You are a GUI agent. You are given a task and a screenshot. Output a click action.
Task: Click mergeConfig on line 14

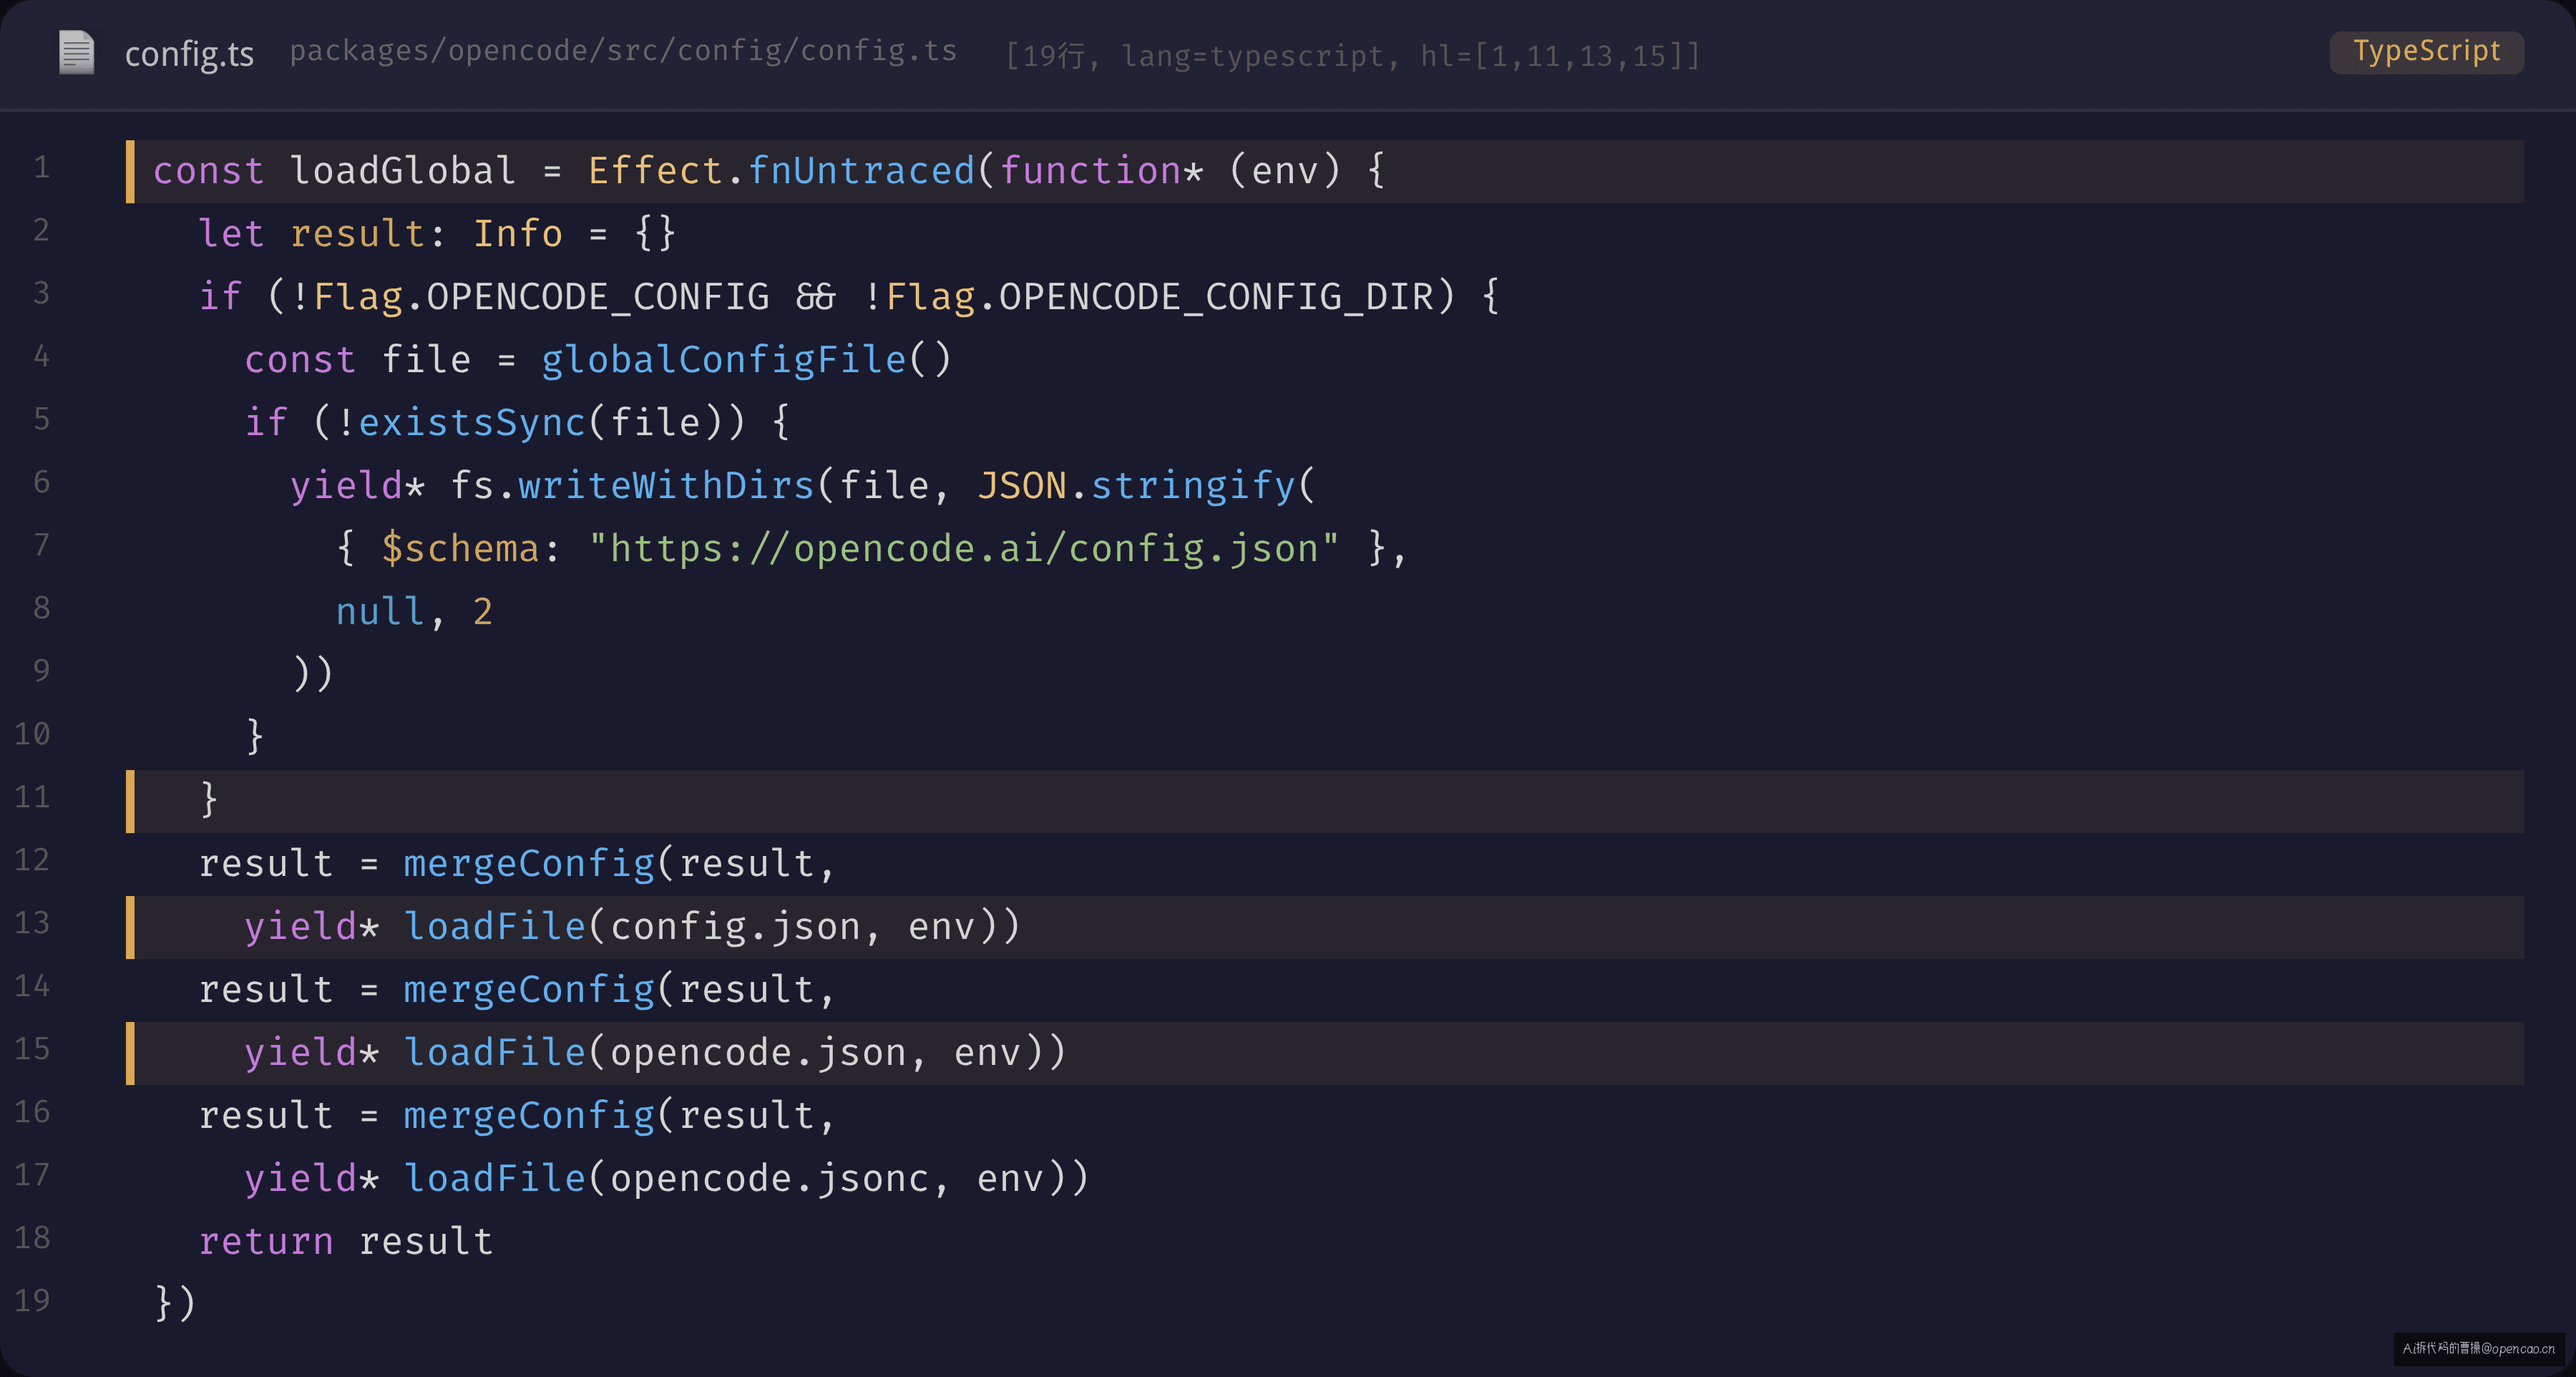coord(529,990)
